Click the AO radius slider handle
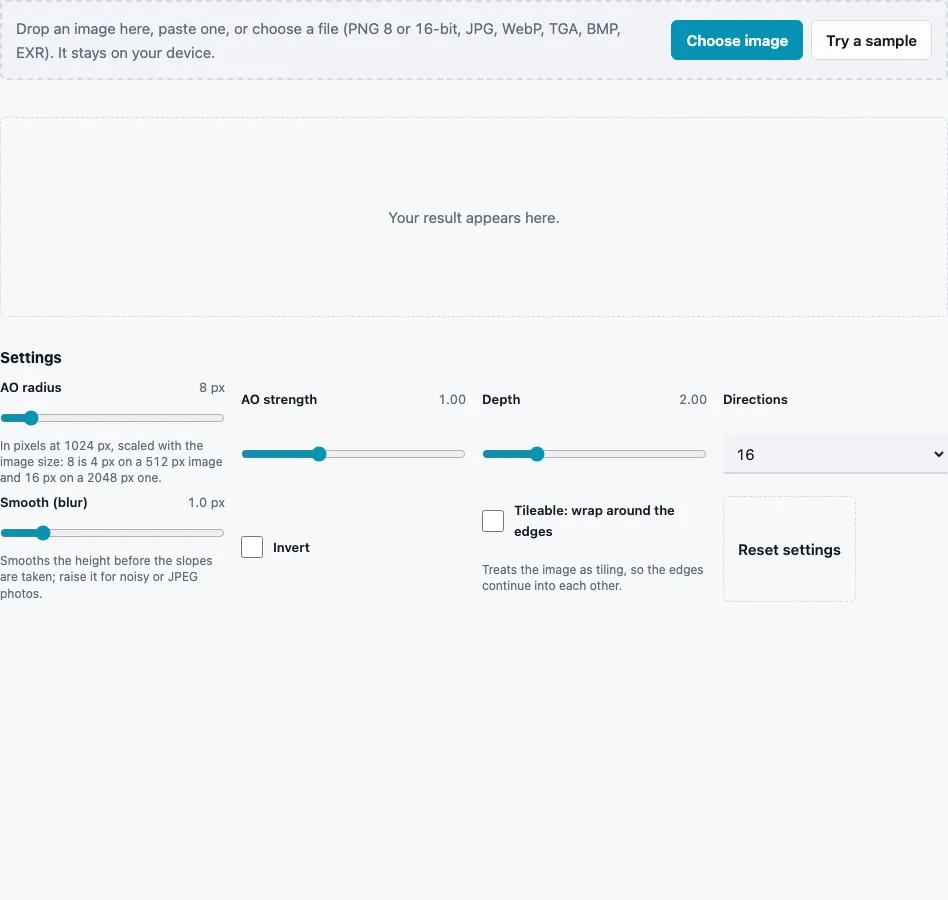 [31, 418]
